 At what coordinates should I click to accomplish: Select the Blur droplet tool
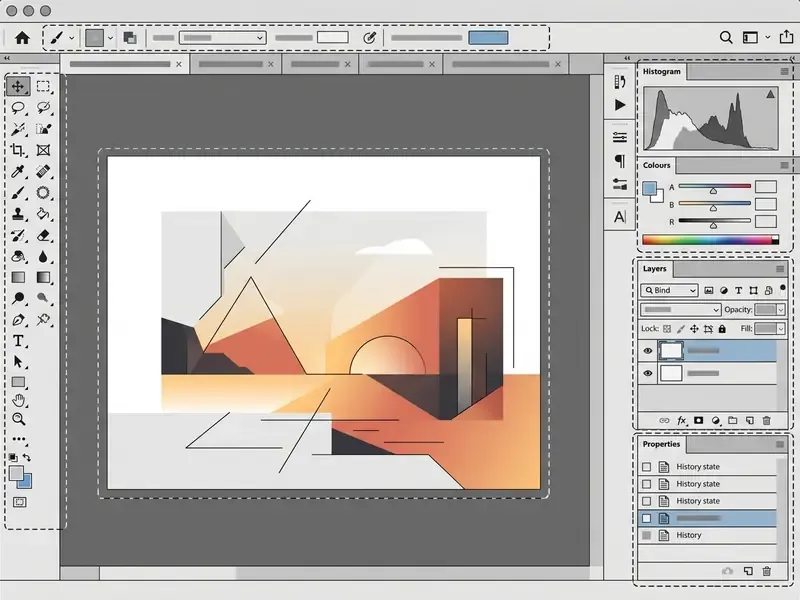pyautogui.click(x=43, y=257)
